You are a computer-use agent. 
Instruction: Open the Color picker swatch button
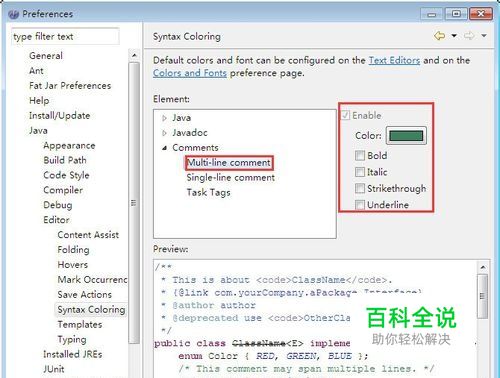pos(406,136)
